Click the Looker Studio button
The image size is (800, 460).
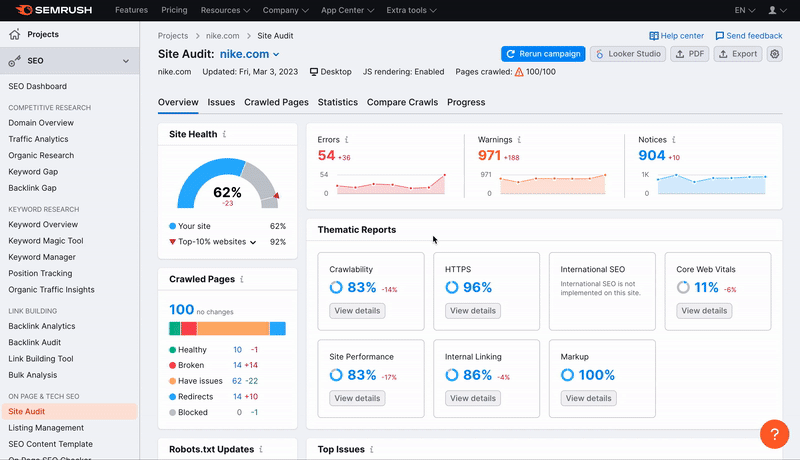628,54
